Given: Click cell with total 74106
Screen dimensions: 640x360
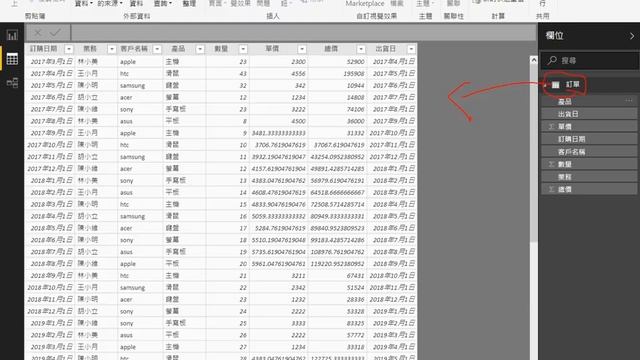Looking at the screenshot, I should 338,109.
